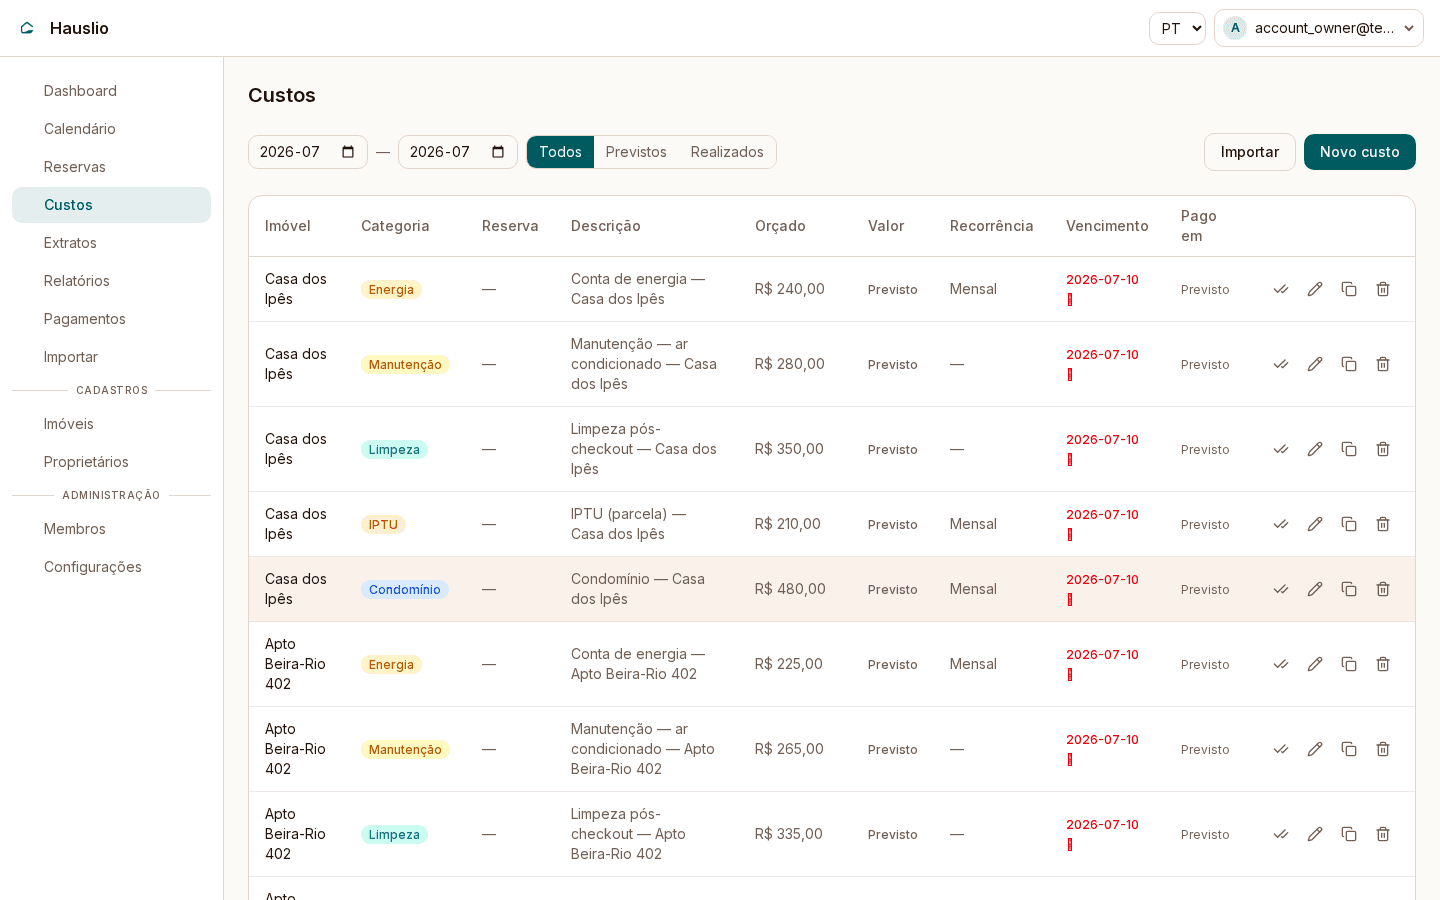Mark R$ 280,00 Manutenção cost as paid
The height and width of the screenshot is (900, 1440).
point(1281,364)
